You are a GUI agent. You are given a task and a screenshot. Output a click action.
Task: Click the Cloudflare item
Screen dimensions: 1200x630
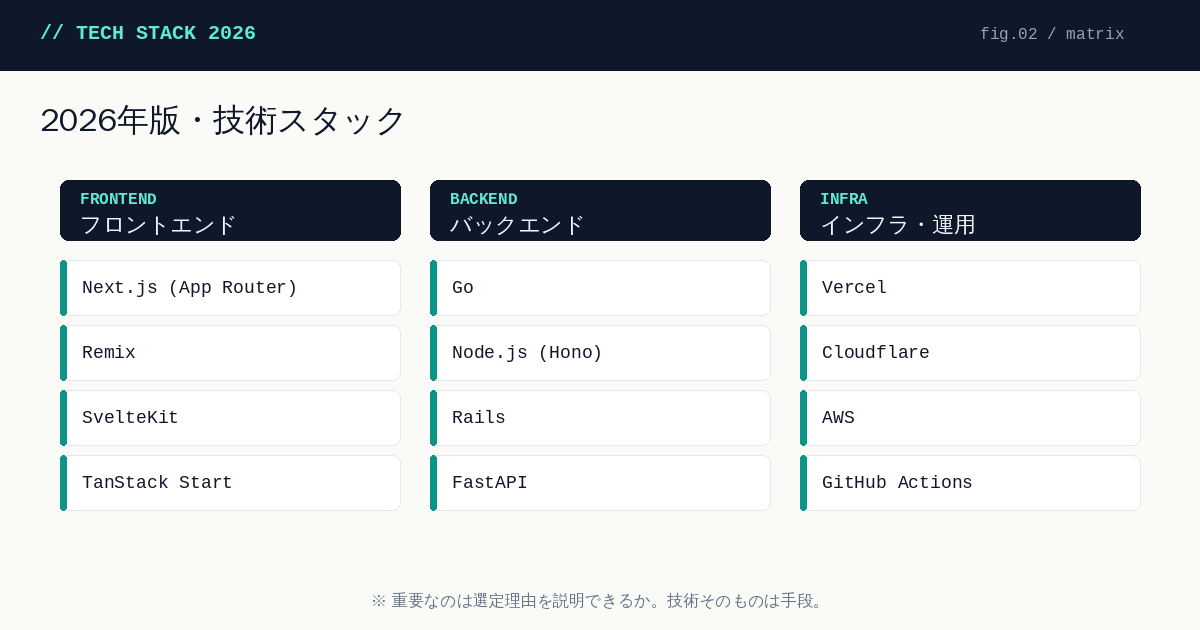pos(970,353)
